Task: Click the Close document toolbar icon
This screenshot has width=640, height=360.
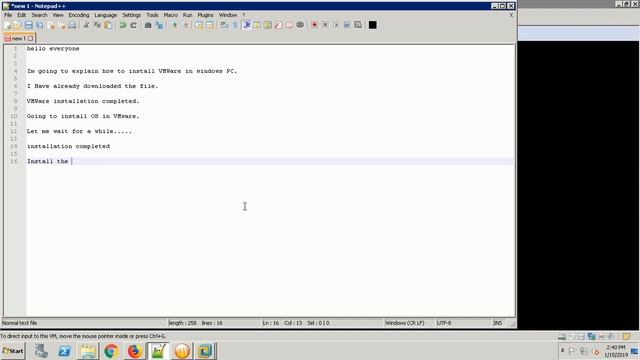Action: (x=51, y=25)
